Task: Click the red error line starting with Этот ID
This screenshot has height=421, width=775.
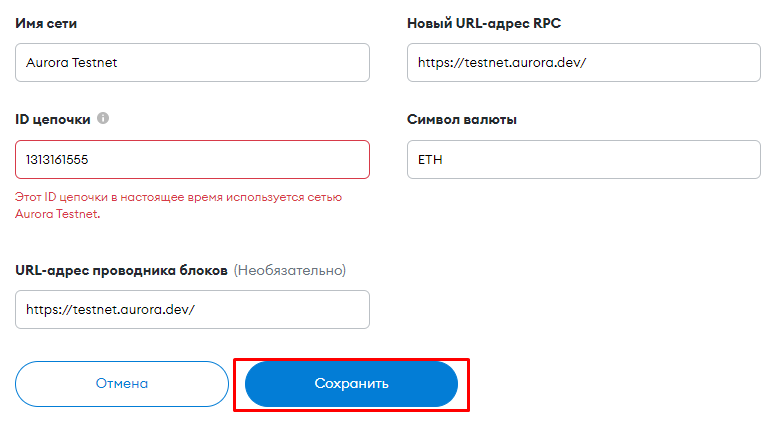Action: (x=178, y=198)
